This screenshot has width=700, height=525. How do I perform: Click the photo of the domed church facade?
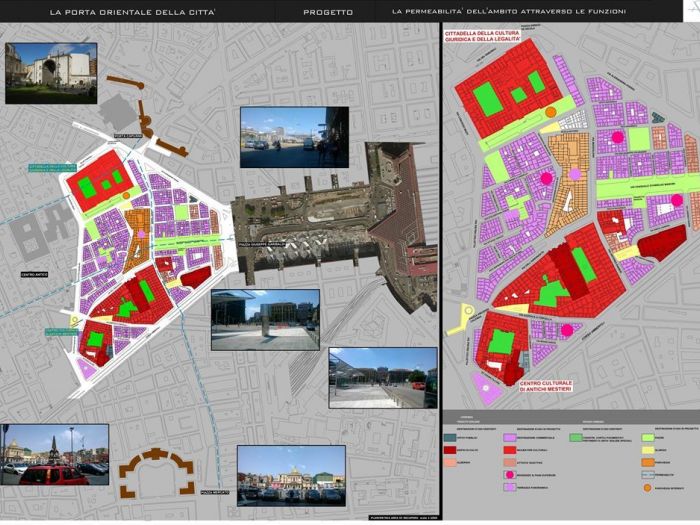(291, 475)
